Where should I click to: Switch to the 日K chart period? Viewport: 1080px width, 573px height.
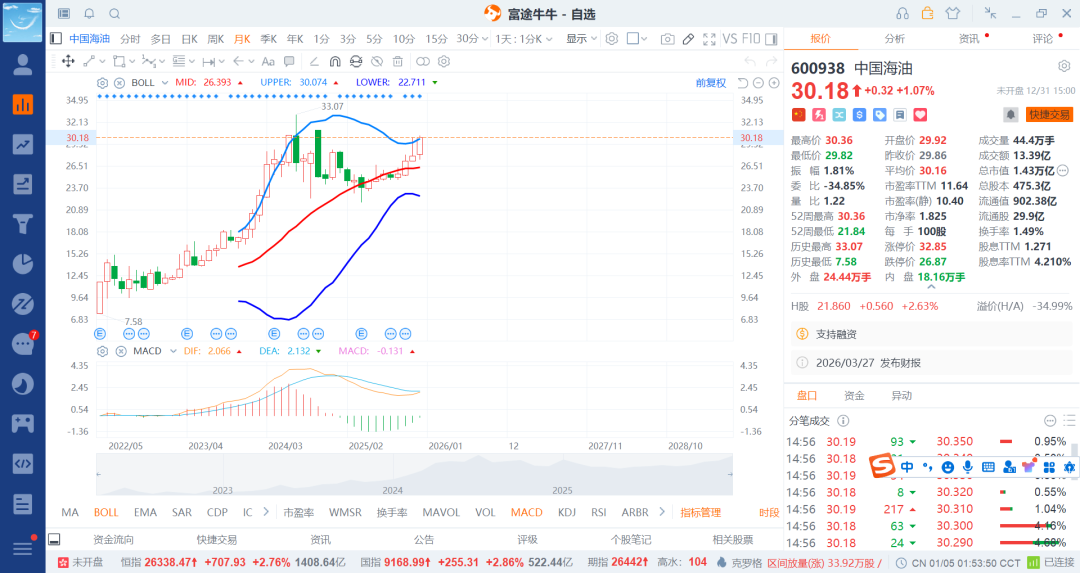pos(189,39)
